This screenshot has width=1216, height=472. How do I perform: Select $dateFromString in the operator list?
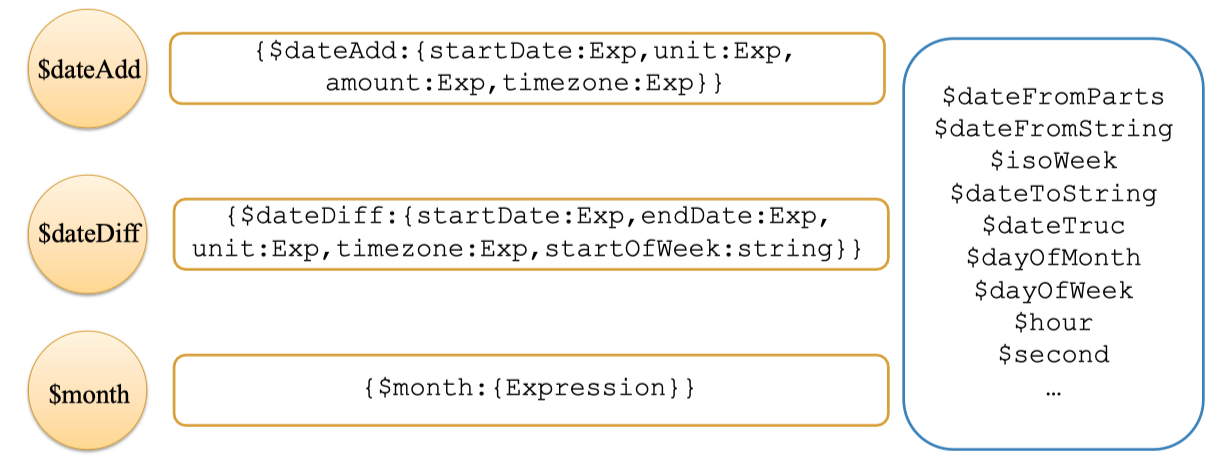(x=1053, y=129)
